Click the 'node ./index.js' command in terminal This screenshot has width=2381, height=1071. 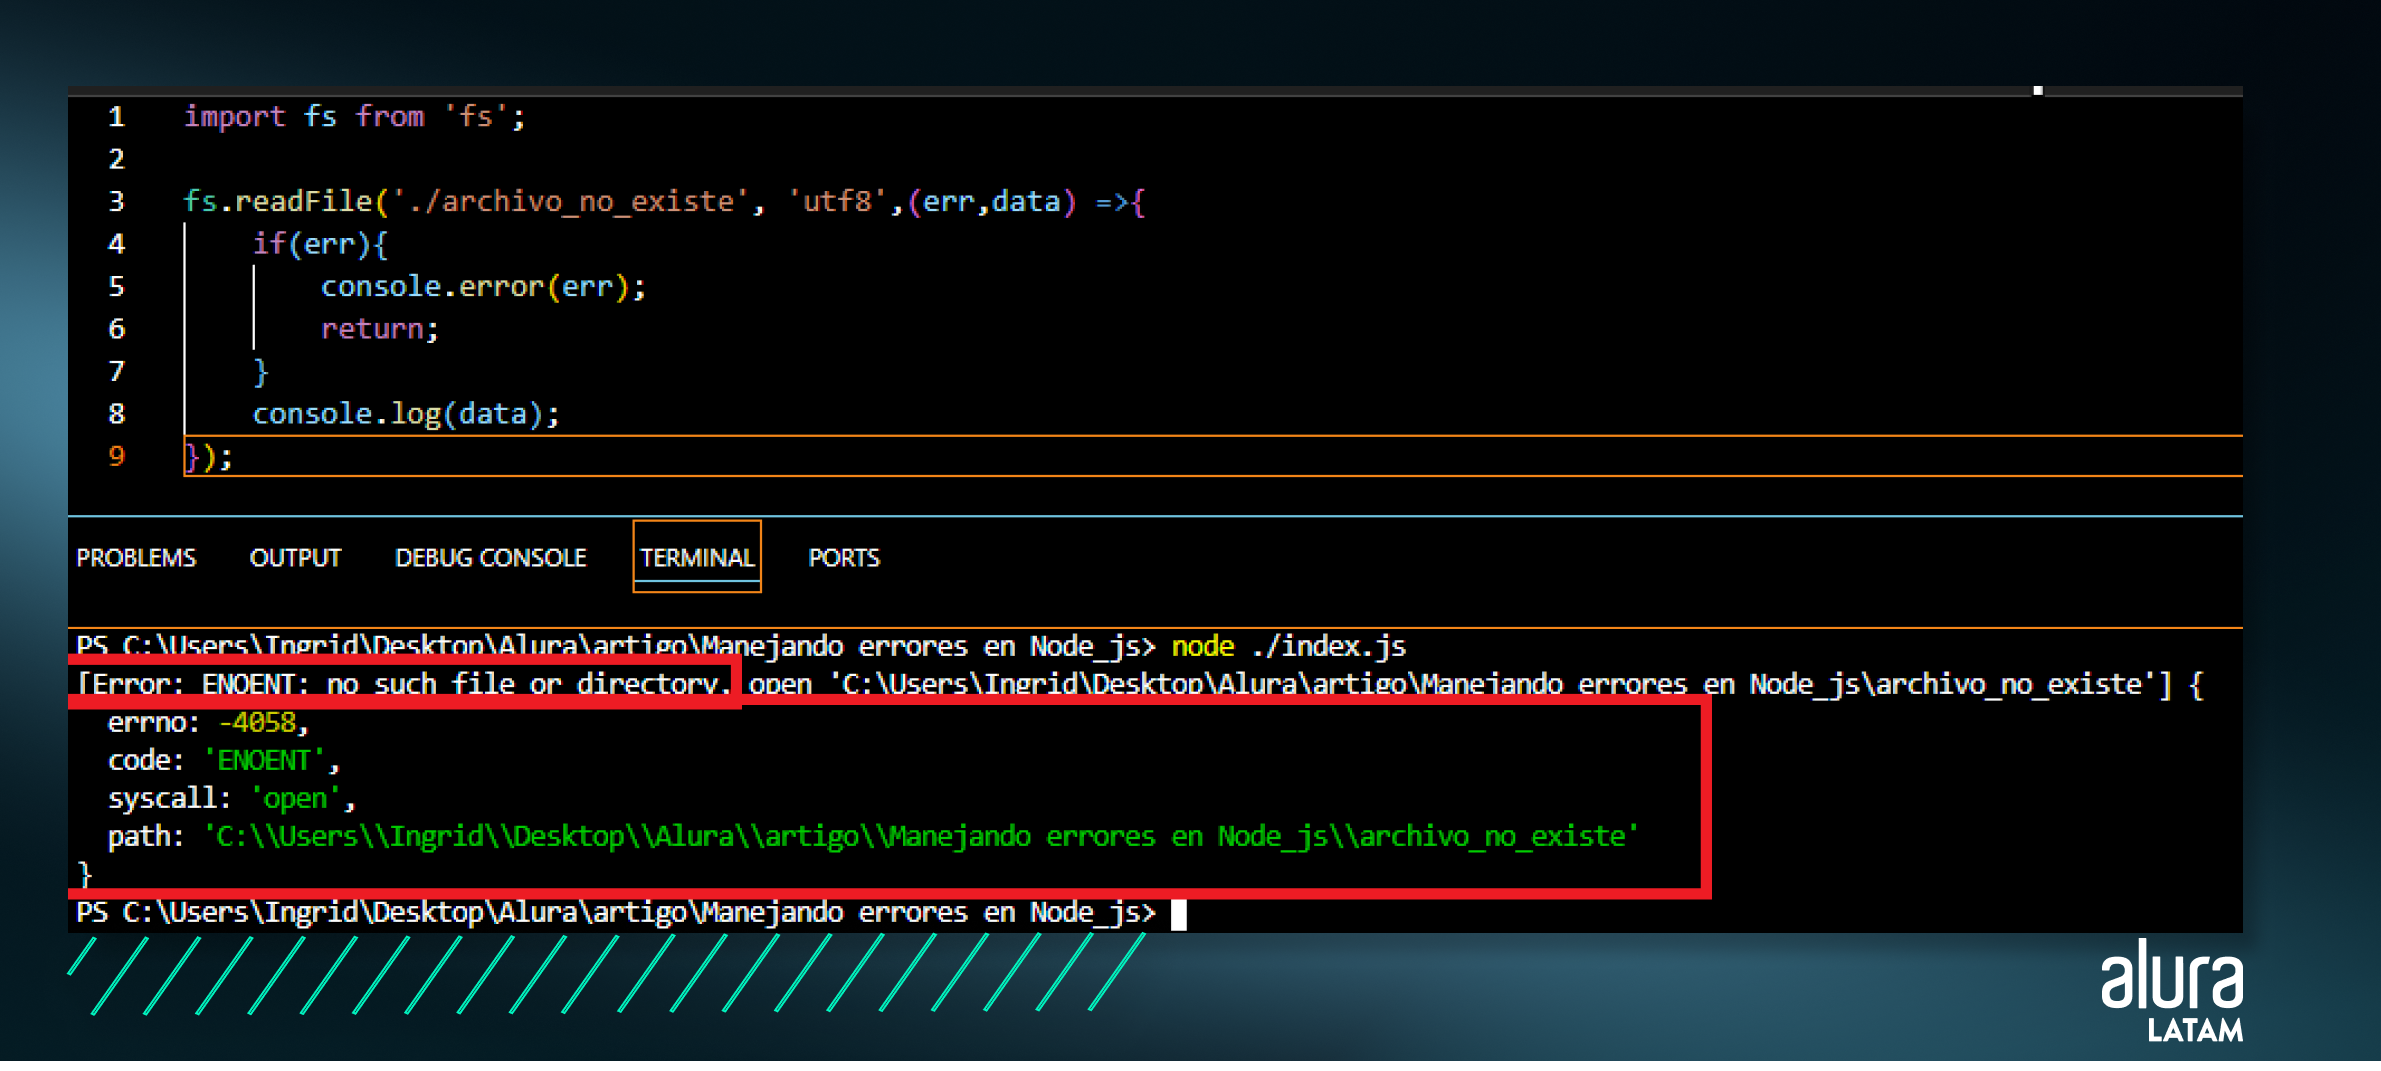(x=1288, y=646)
